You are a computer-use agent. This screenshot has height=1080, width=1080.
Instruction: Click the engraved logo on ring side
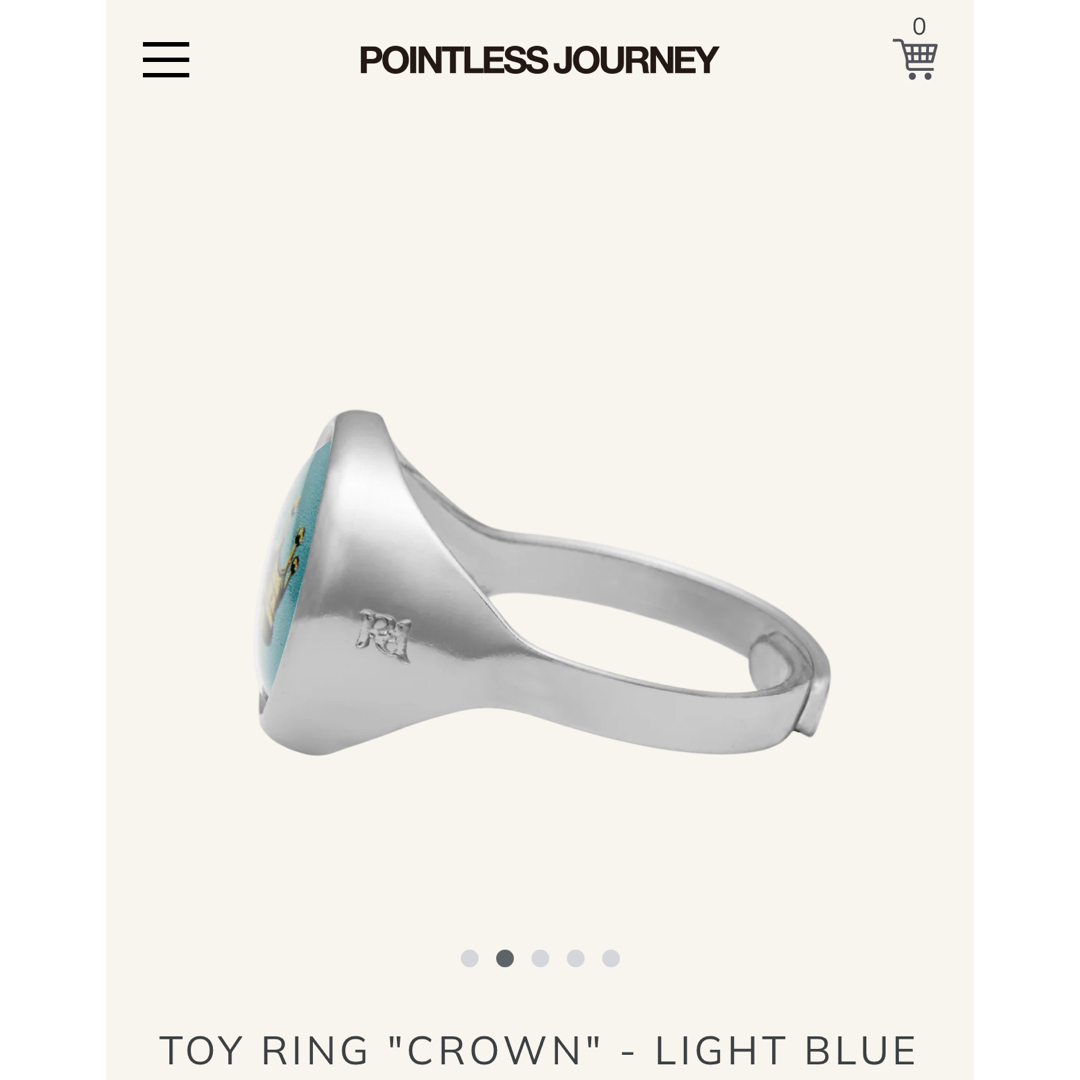[384, 635]
